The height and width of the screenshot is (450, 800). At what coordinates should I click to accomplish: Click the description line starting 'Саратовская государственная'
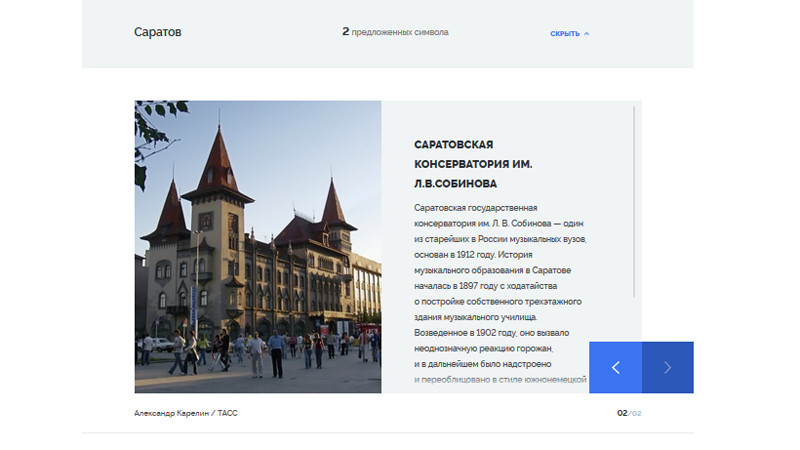tap(476, 208)
